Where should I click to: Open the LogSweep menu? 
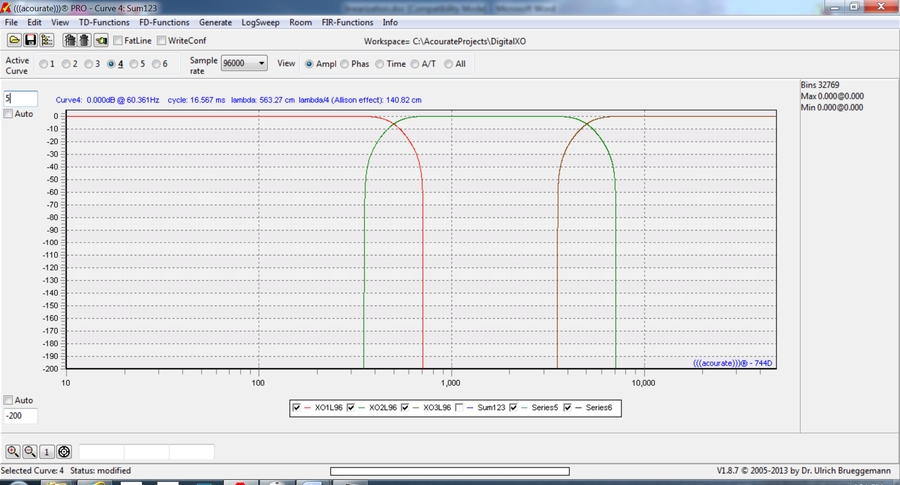tap(260, 22)
